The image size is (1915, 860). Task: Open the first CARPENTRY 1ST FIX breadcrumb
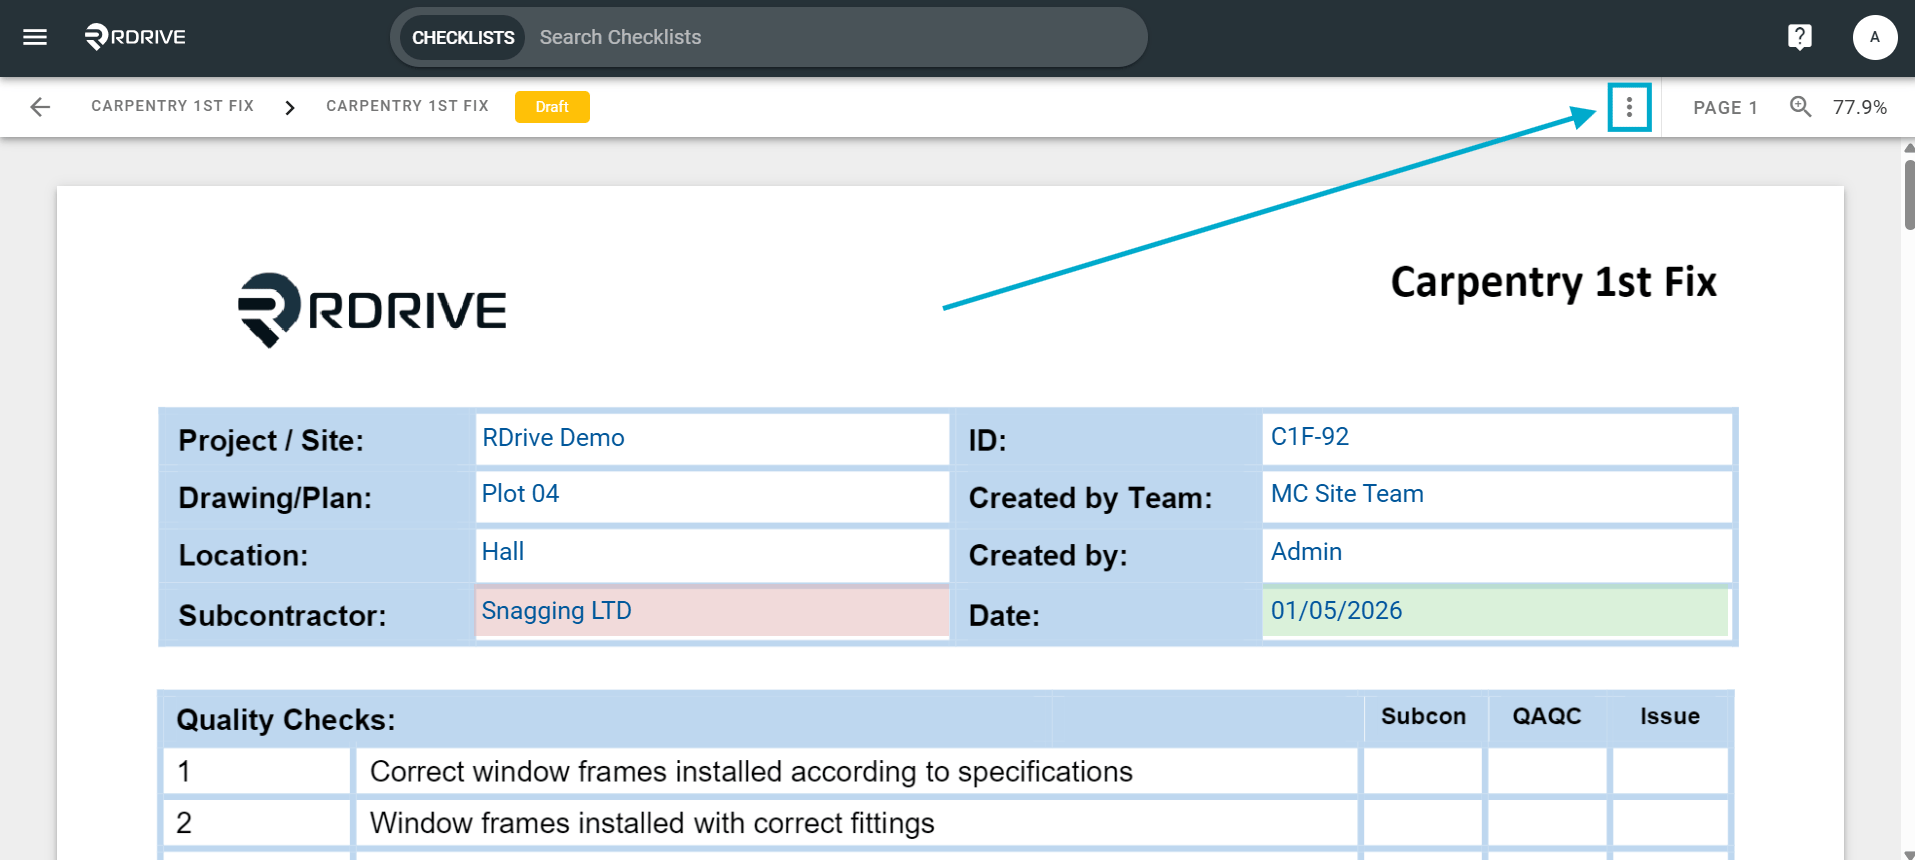pos(172,106)
